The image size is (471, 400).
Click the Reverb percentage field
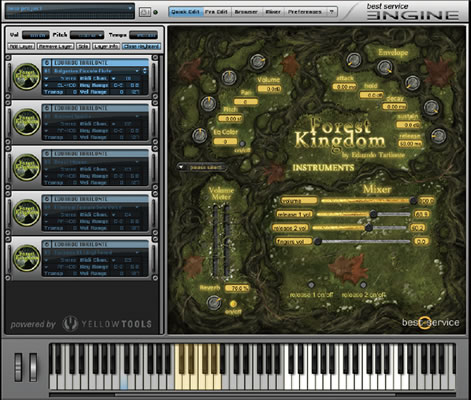(237, 288)
